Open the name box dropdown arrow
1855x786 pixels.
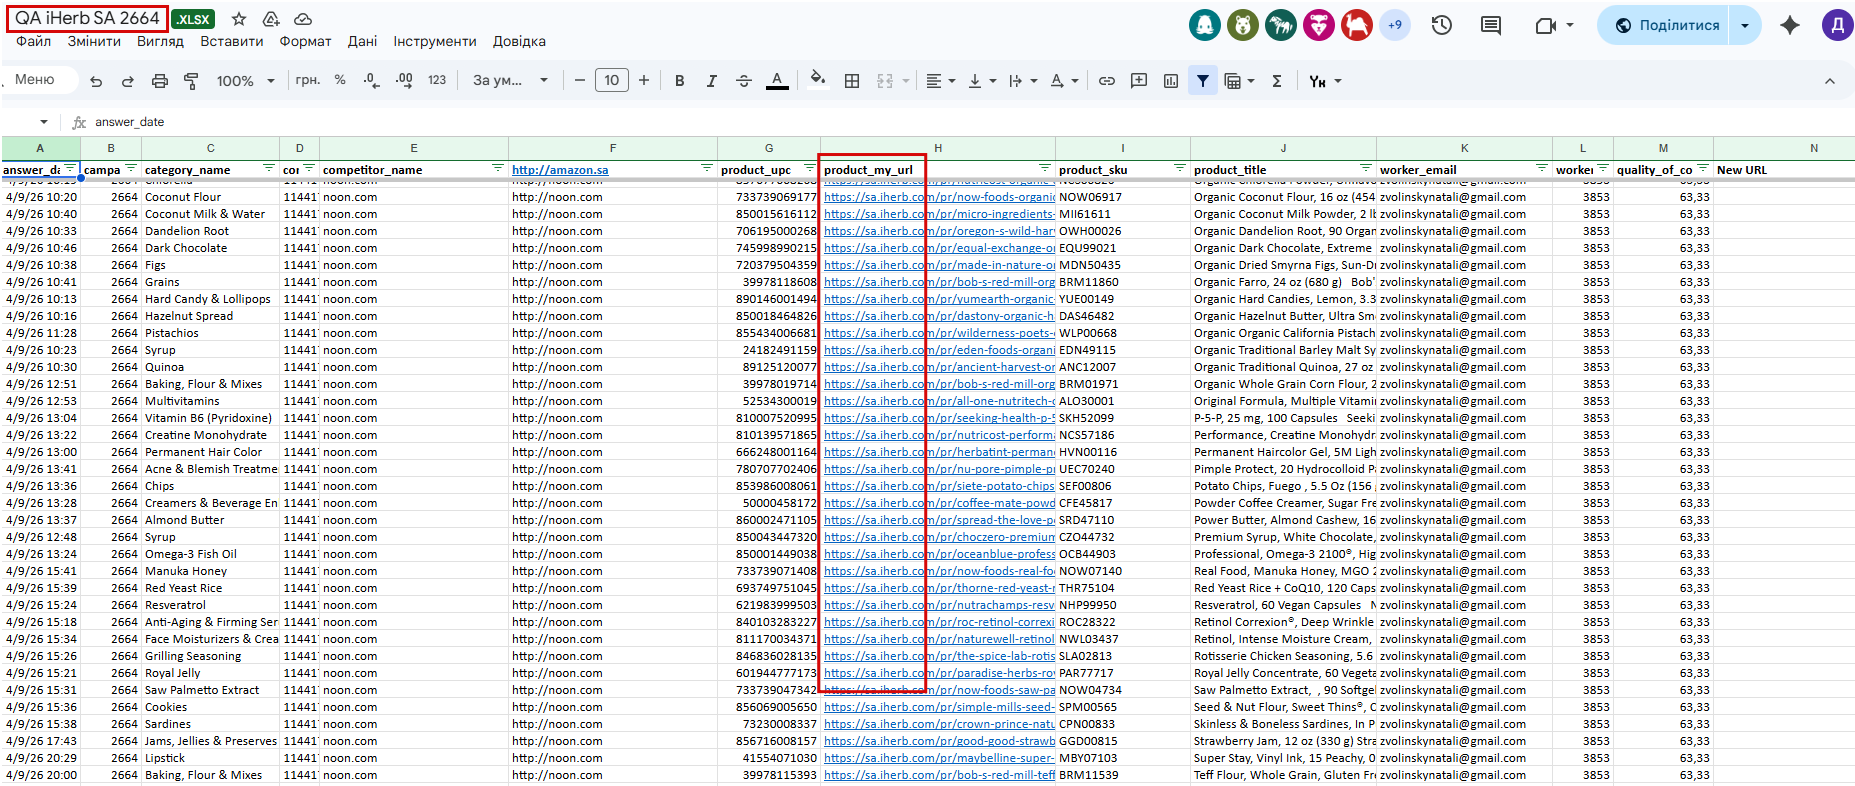pos(44,122)
